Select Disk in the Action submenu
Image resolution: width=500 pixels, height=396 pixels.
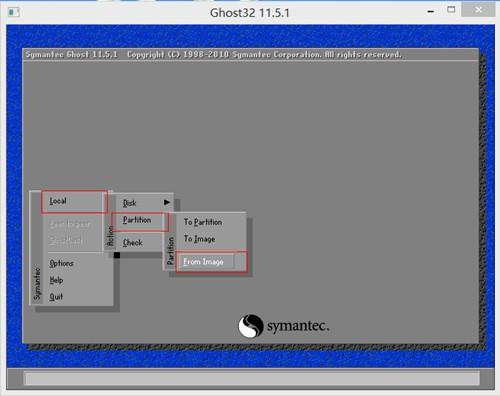[129, 203]
